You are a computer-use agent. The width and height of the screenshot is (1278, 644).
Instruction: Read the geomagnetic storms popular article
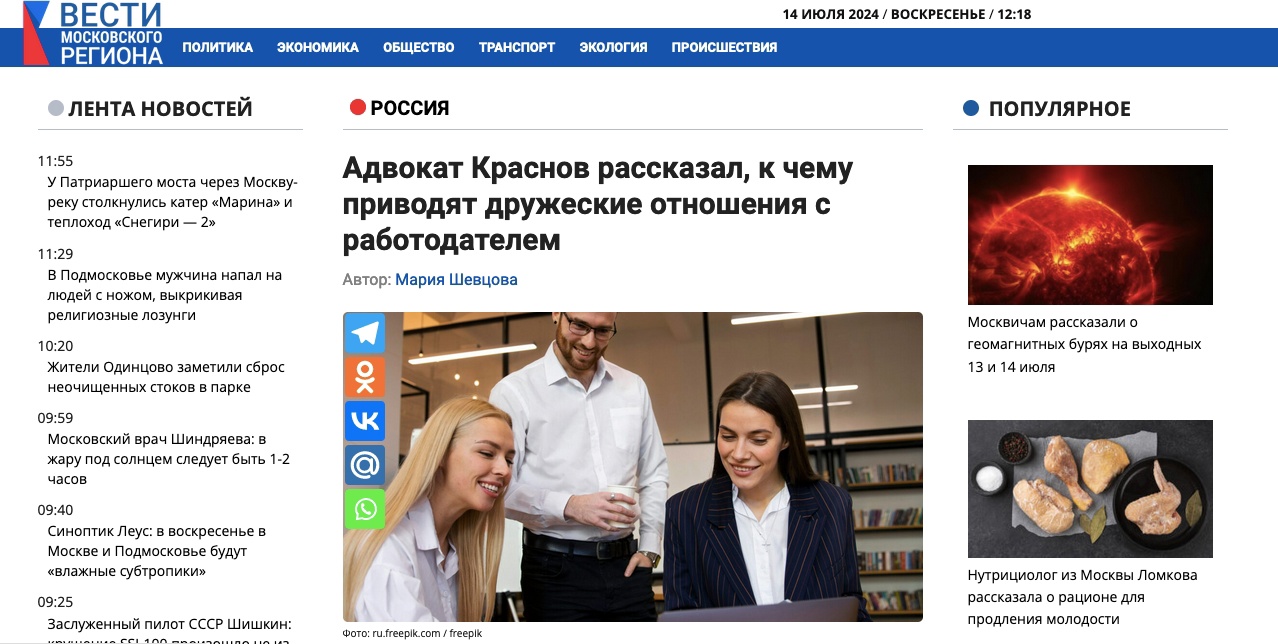pos(1084,344)
